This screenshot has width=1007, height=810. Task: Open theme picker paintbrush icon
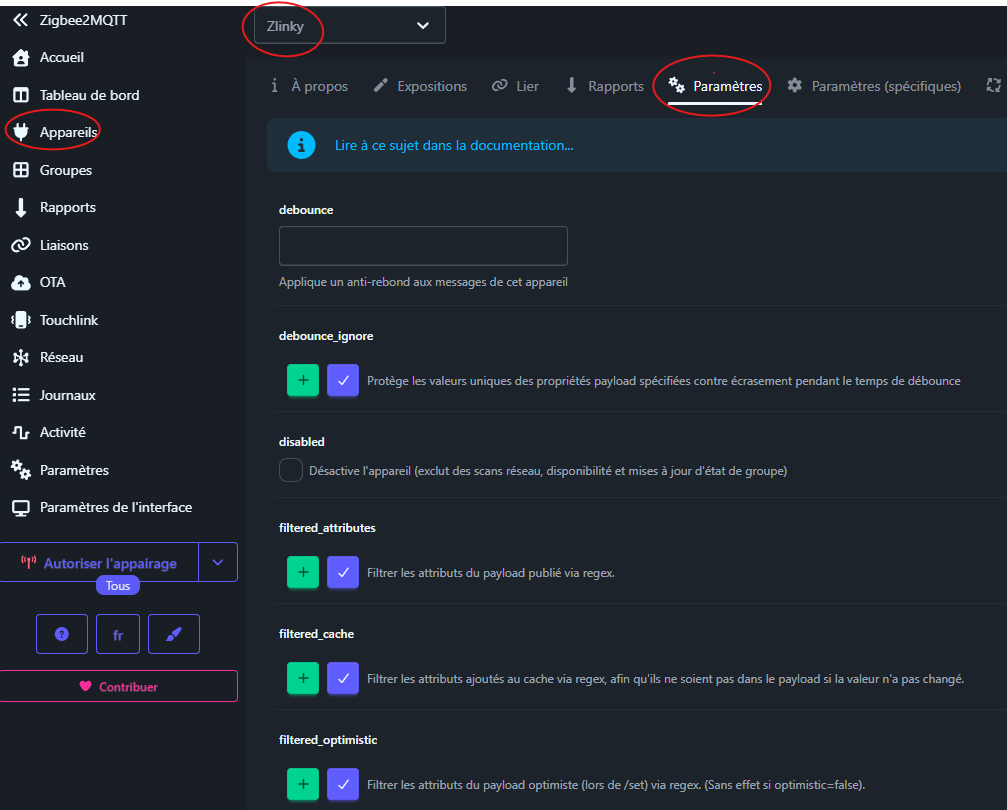[x=174, y=634]
